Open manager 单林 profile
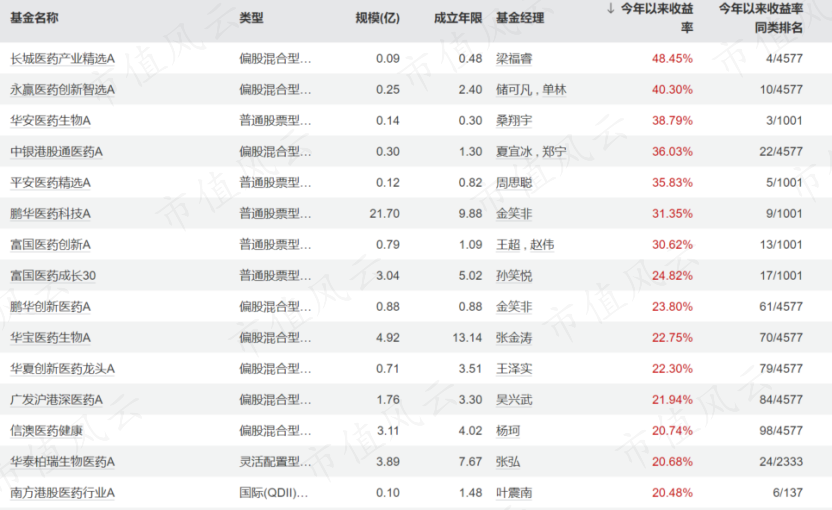Viewport: 832px width, 510px height. 554,89
